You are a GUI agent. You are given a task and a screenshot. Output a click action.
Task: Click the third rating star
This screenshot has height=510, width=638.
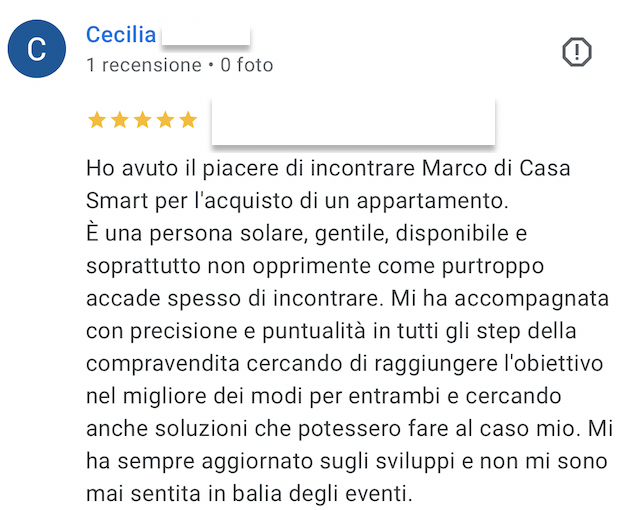coord(143,121)
